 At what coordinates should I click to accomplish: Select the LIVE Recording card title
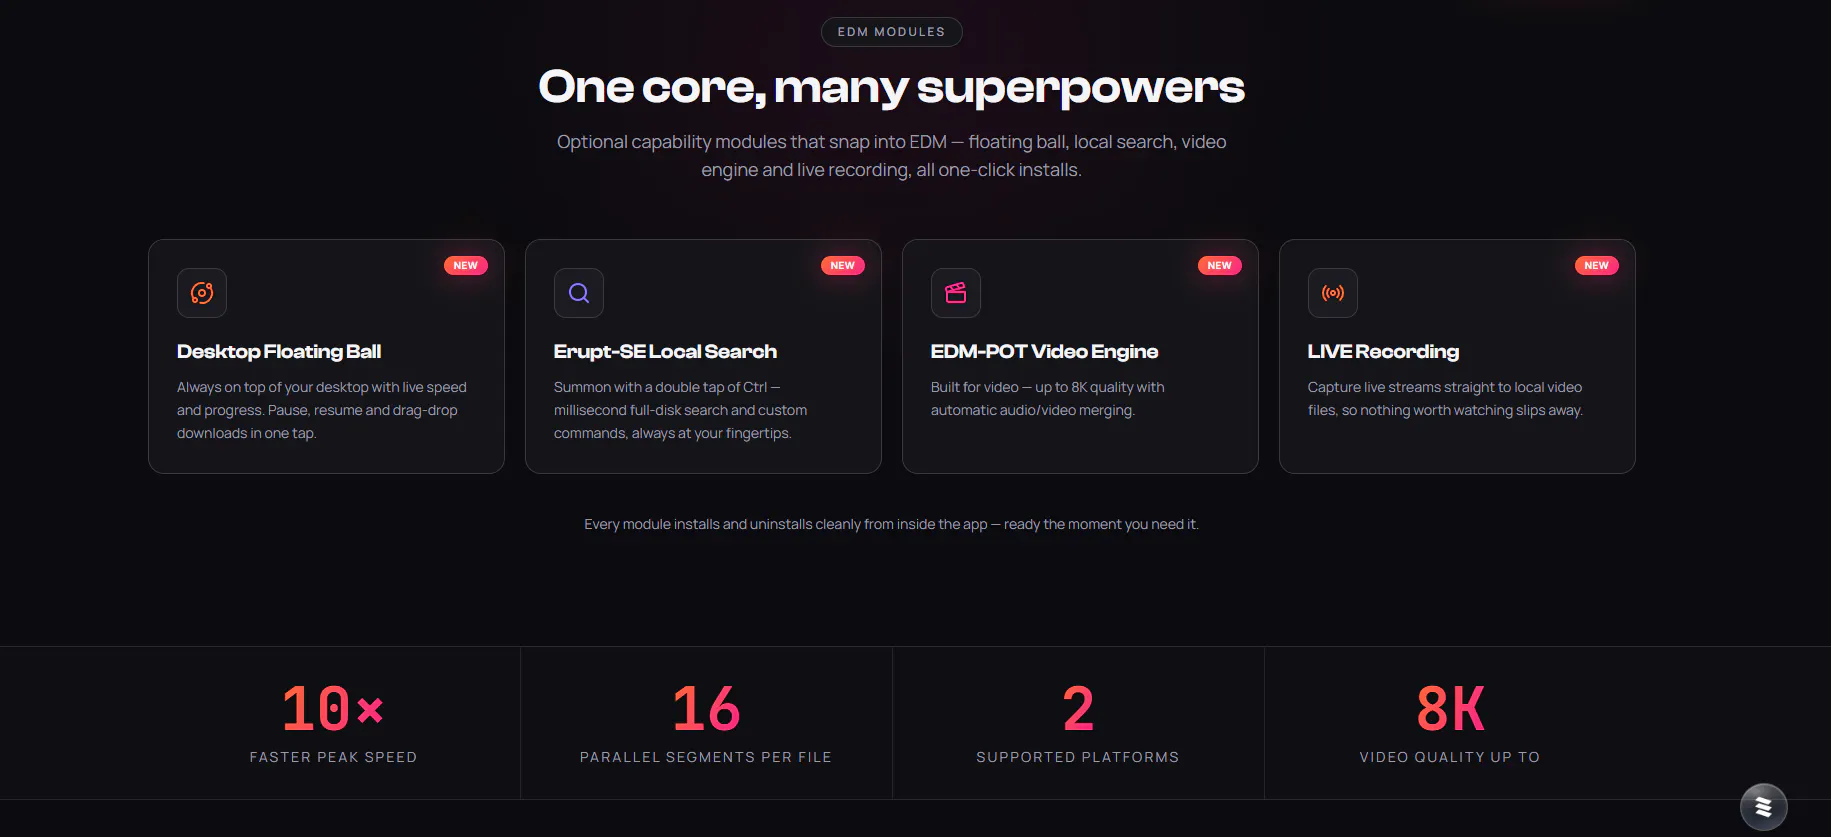point(1383,352)
